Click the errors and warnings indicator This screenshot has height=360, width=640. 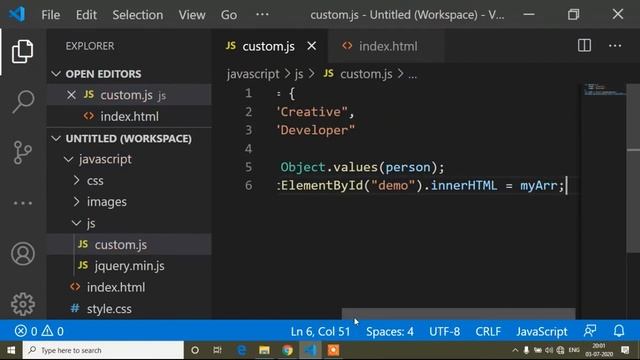pos(39,331)
